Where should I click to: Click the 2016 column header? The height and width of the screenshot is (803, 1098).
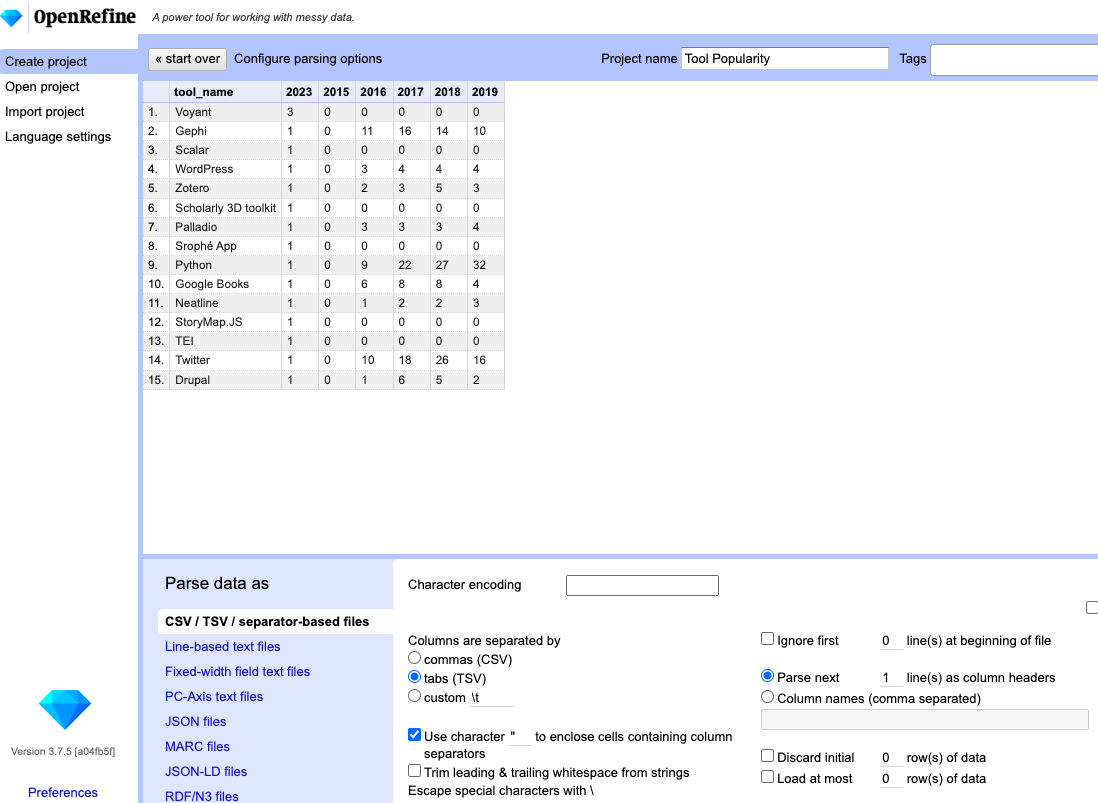click(373, 92)
